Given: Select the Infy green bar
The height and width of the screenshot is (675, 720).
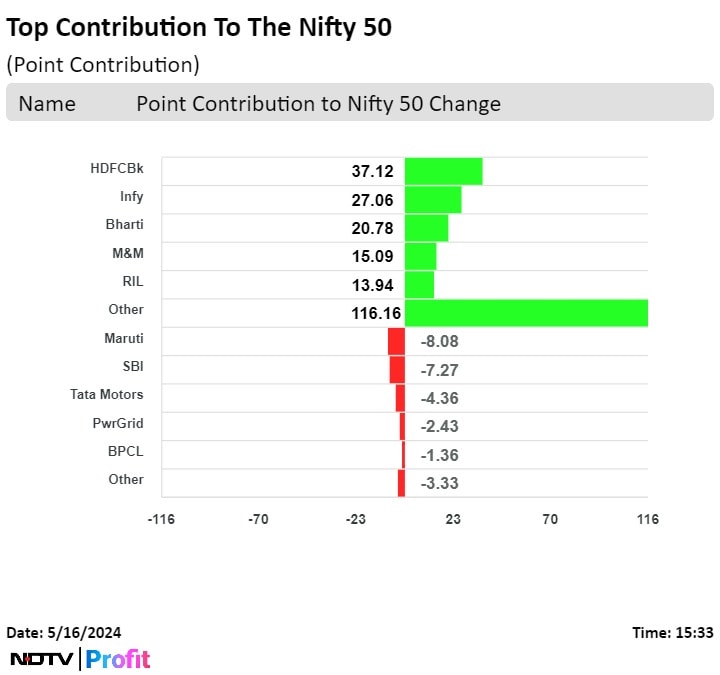Looking at the screenshot, I should tap(432, 199).
